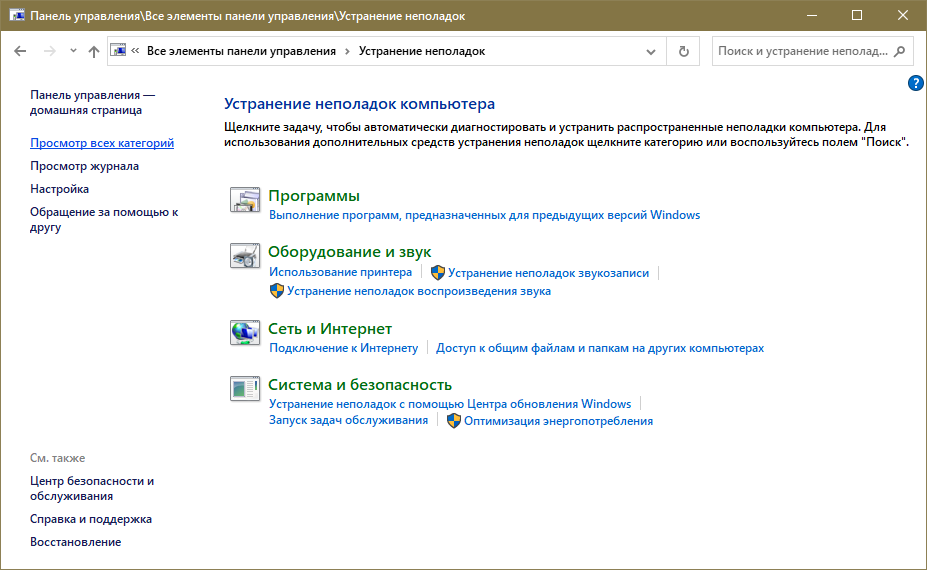Launch Использование принтера troubleshooter
Viewport: 927px width, 570px height.
pyautogui.click(x=340, y=272)
